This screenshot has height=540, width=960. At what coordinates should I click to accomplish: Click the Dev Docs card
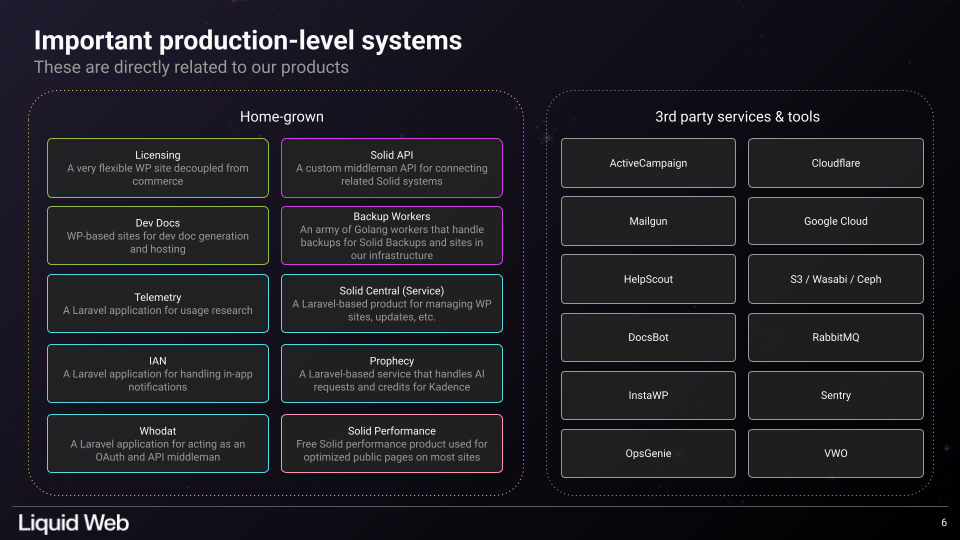point(158,236)
